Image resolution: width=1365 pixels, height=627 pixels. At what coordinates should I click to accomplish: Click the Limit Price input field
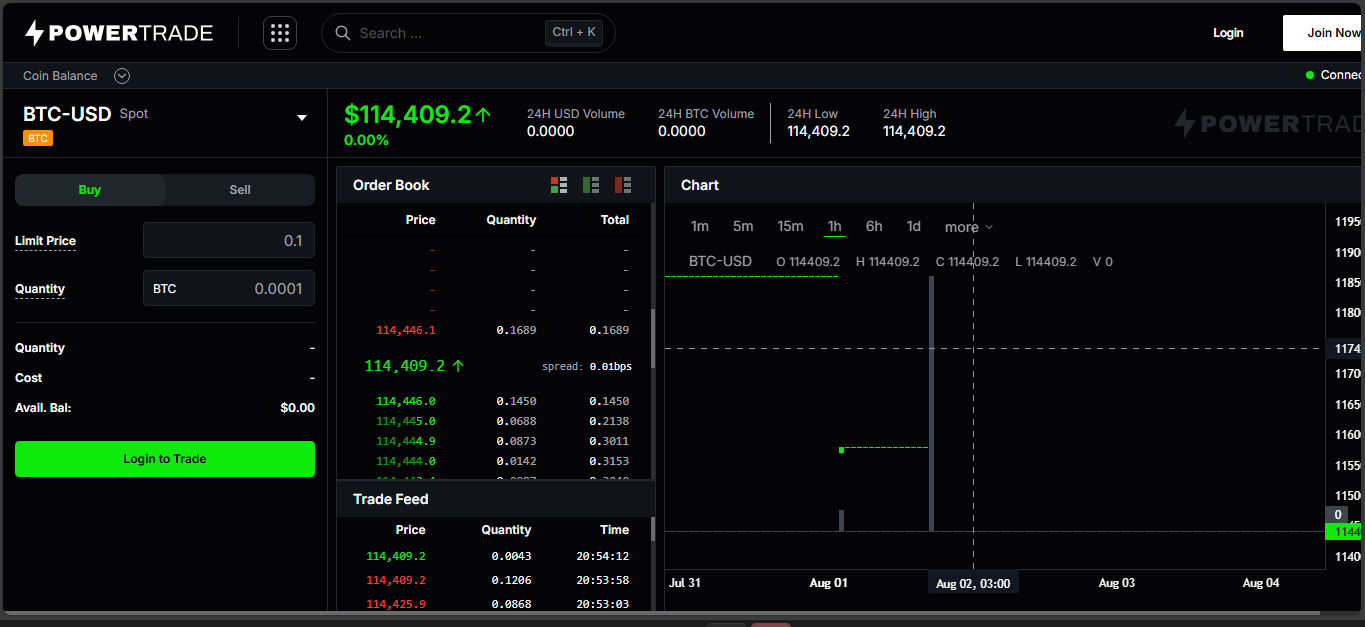tap(229, 241)
